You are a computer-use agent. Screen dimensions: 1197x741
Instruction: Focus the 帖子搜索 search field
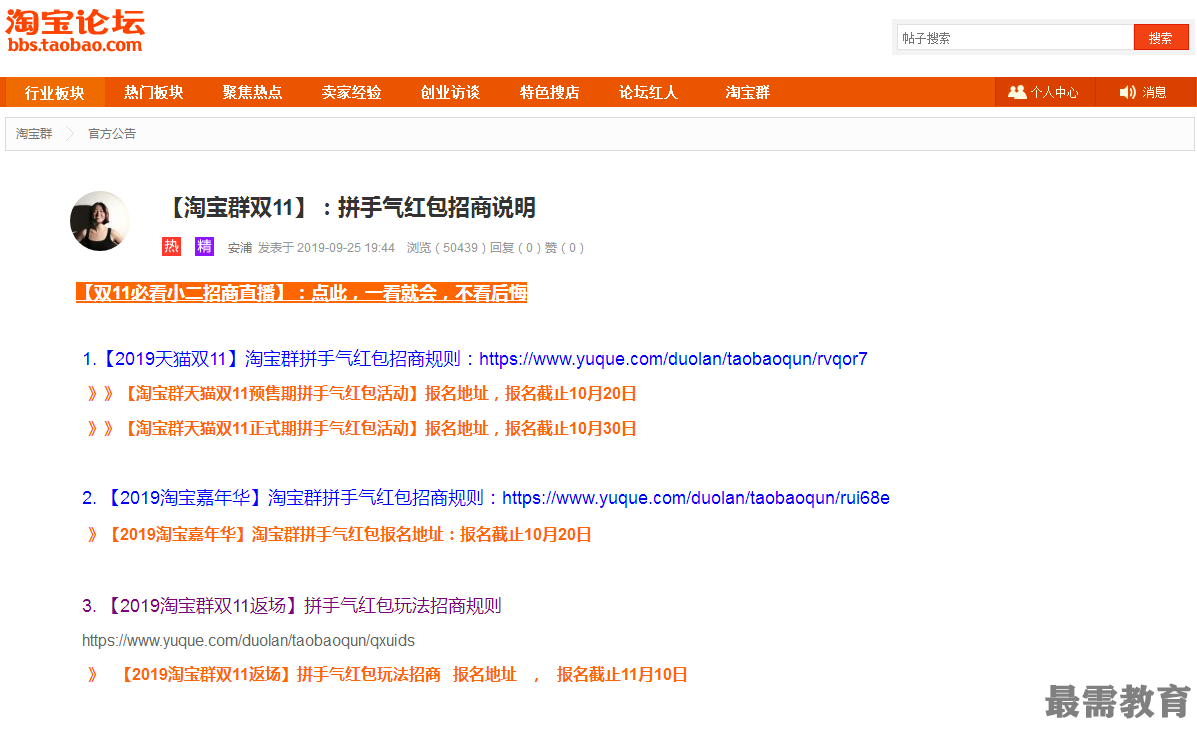[1015, 37]
